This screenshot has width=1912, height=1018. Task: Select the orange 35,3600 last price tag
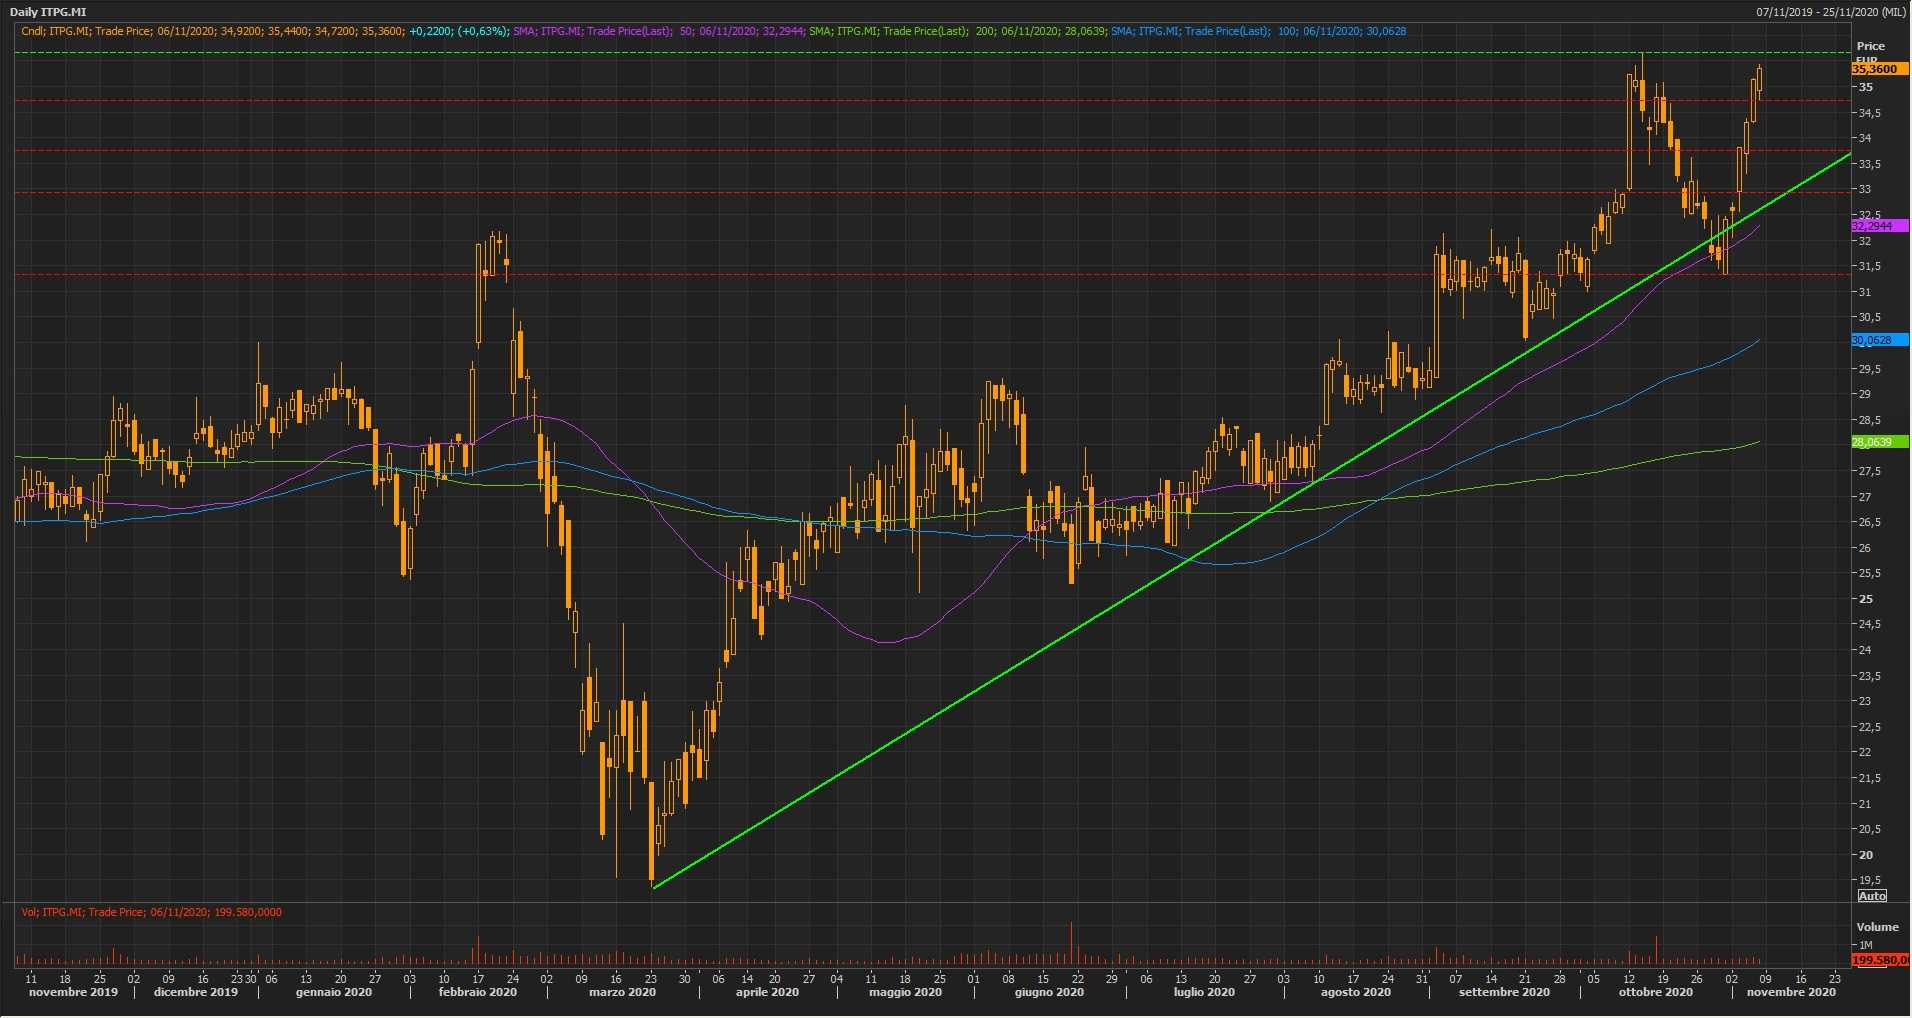pos(1876,69)
